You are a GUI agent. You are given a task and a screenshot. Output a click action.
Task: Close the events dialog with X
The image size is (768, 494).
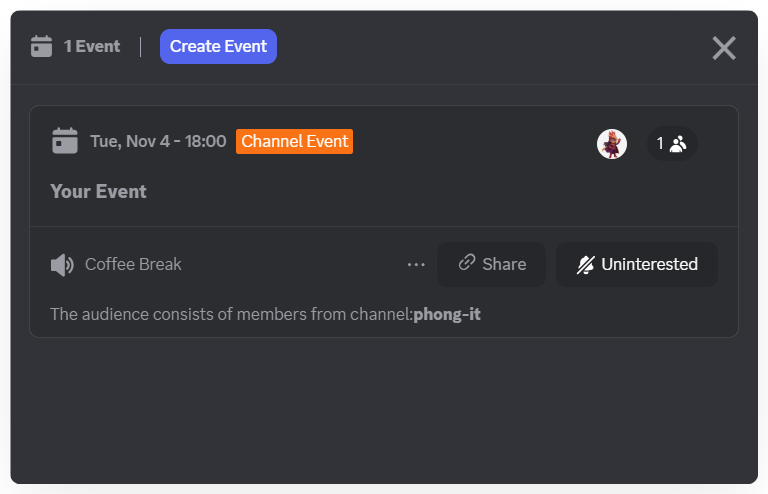click(x=724, y=48)
